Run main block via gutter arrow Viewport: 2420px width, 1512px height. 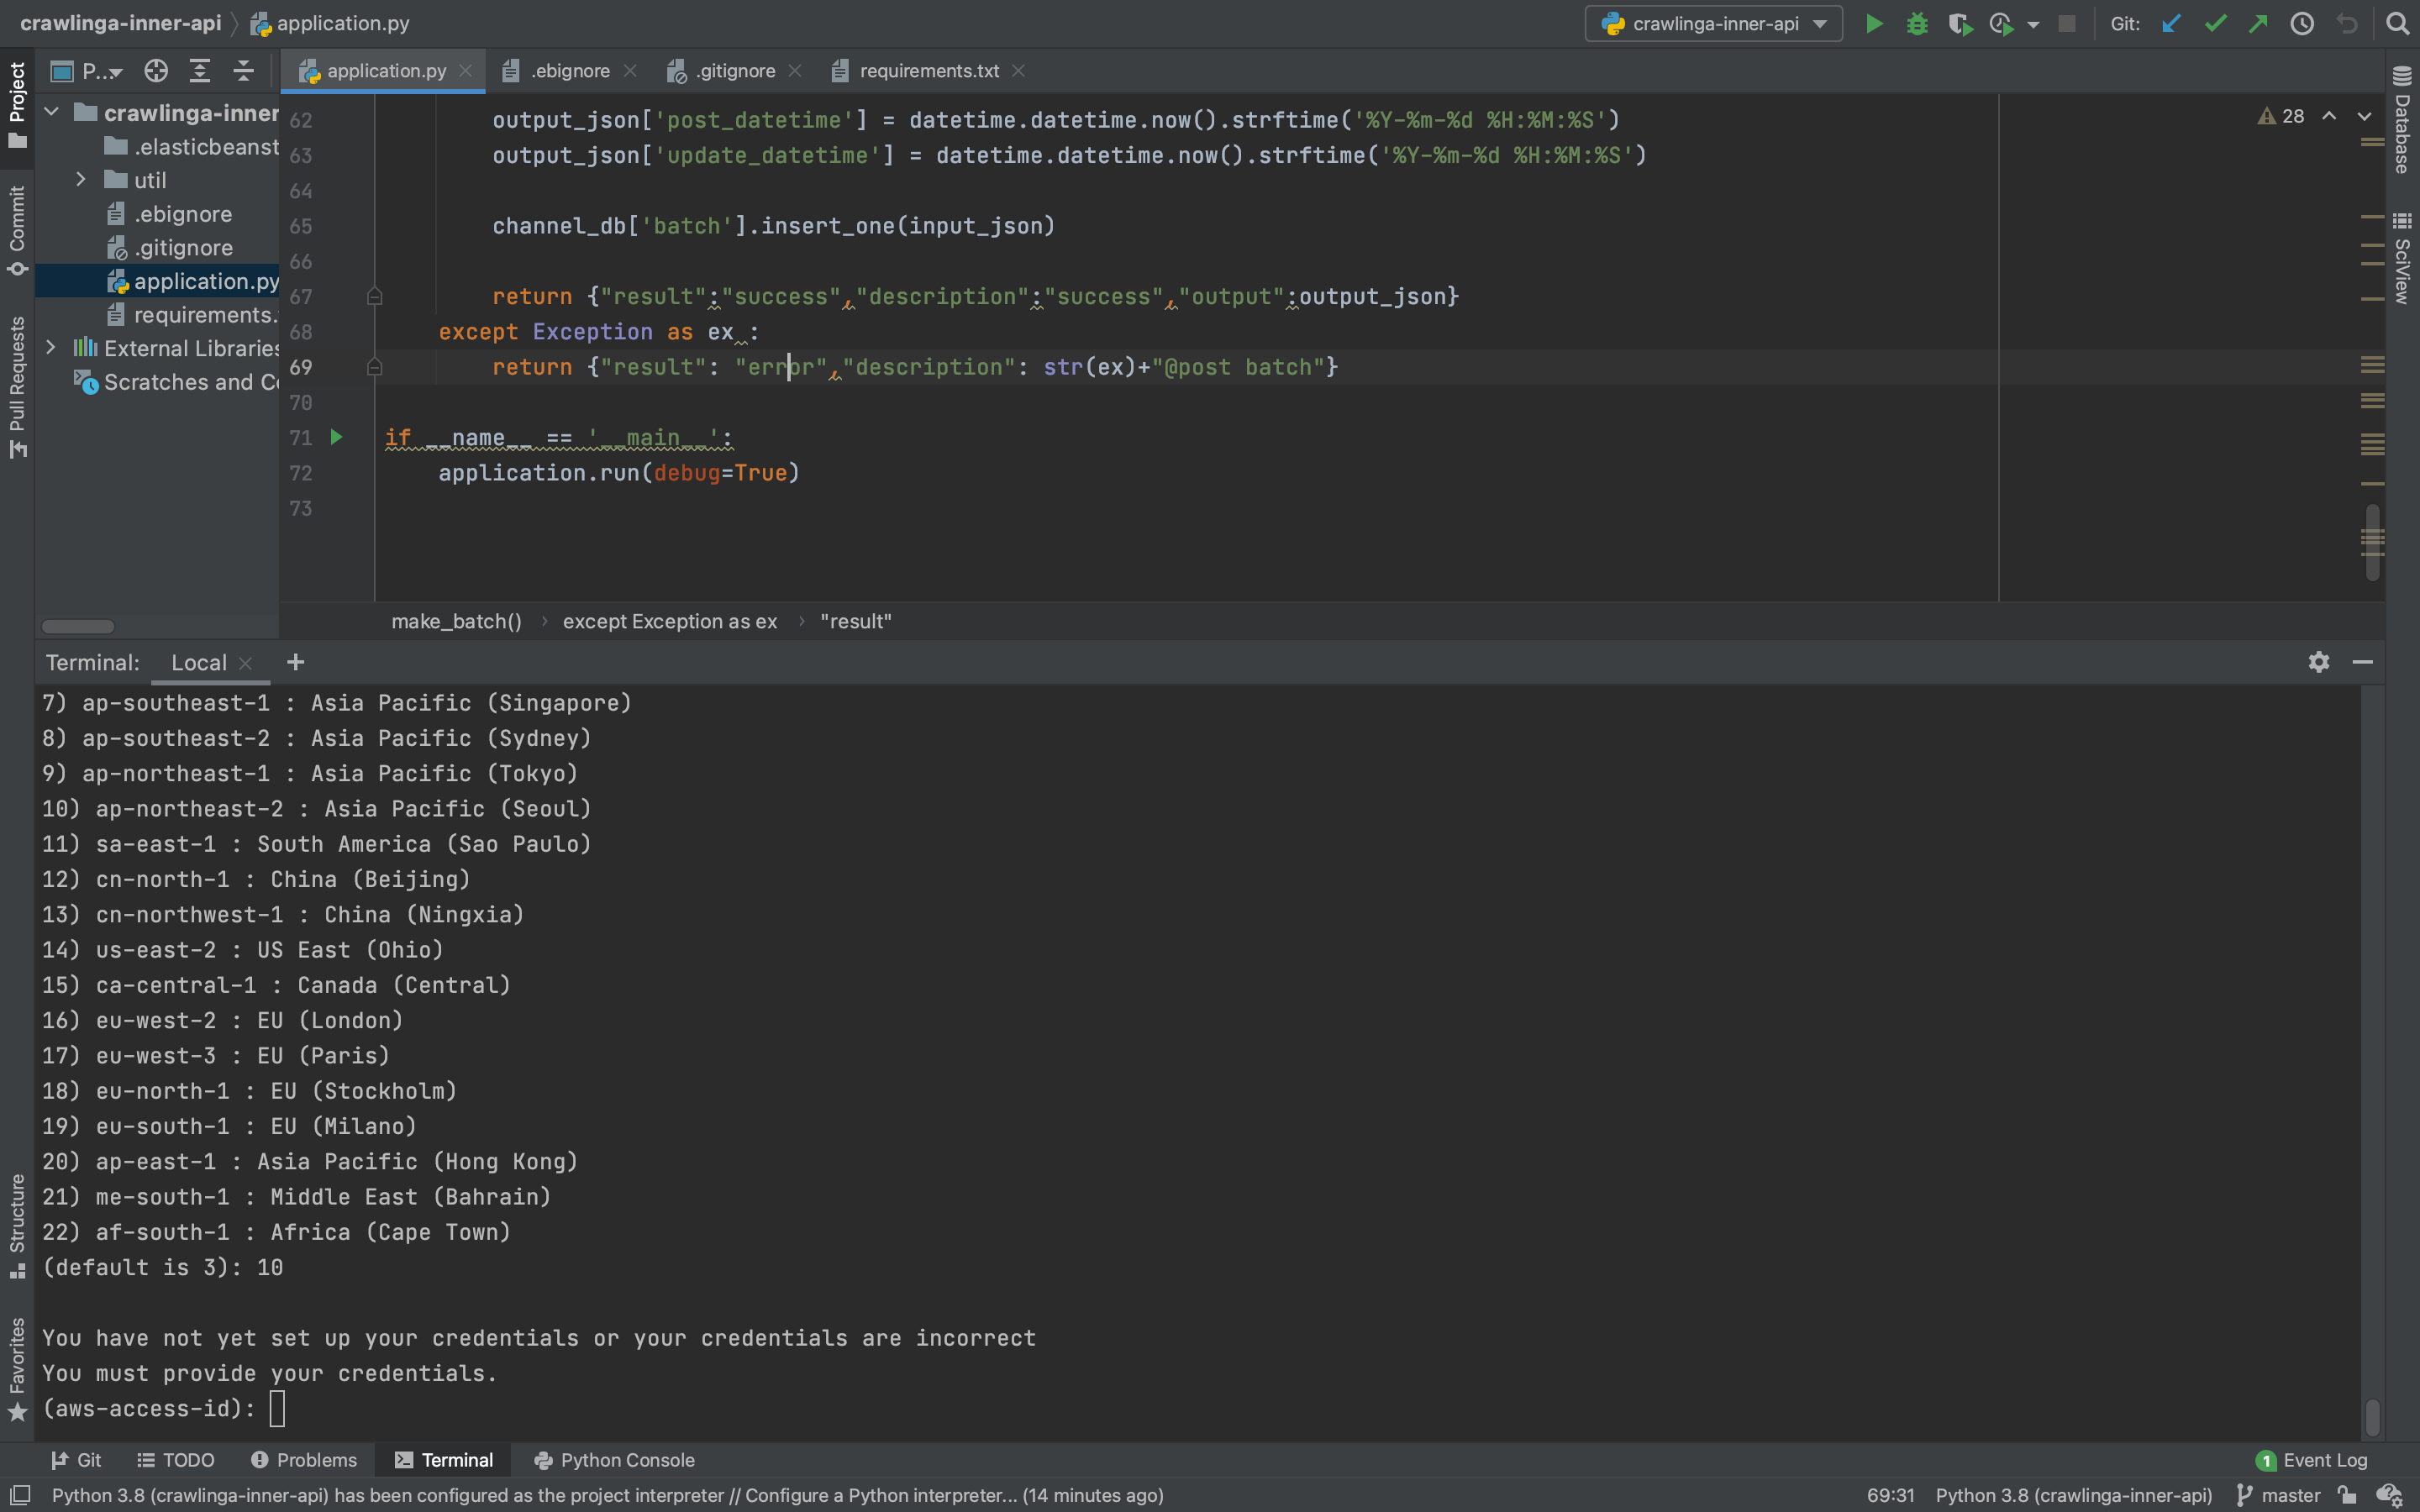click(x=337, y=437)
